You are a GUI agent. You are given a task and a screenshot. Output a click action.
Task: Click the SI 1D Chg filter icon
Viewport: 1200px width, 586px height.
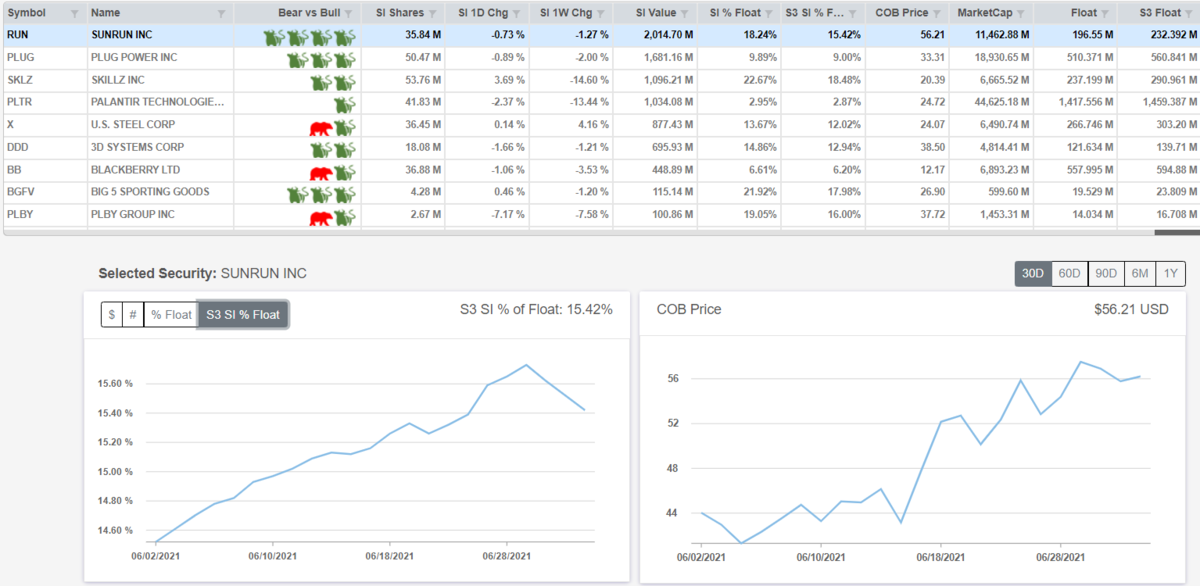[515, 14]
